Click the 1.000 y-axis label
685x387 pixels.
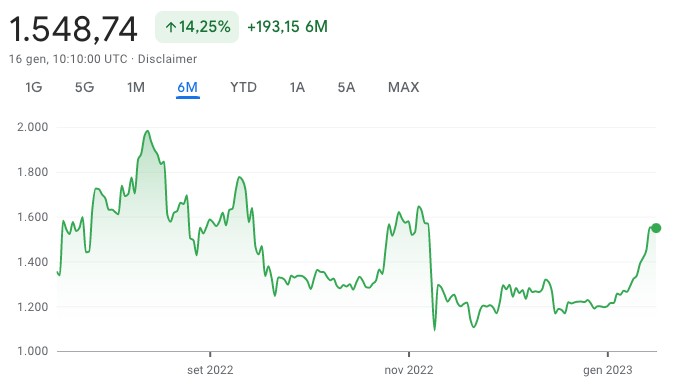tap(33, 351)
